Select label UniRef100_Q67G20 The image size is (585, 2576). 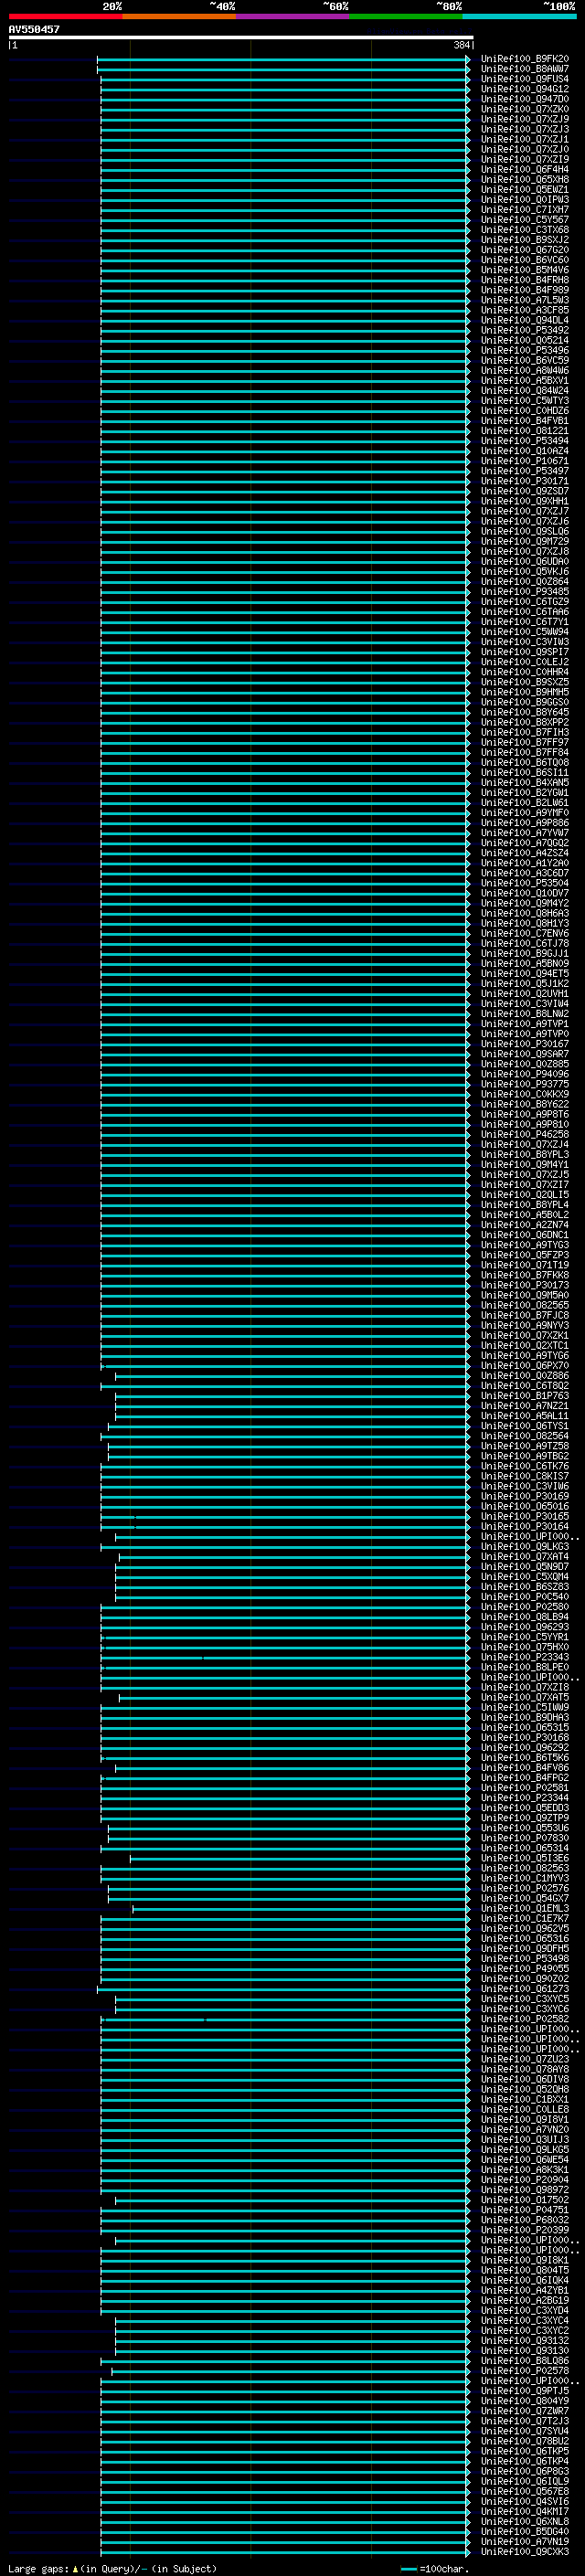tap(524, 250)
